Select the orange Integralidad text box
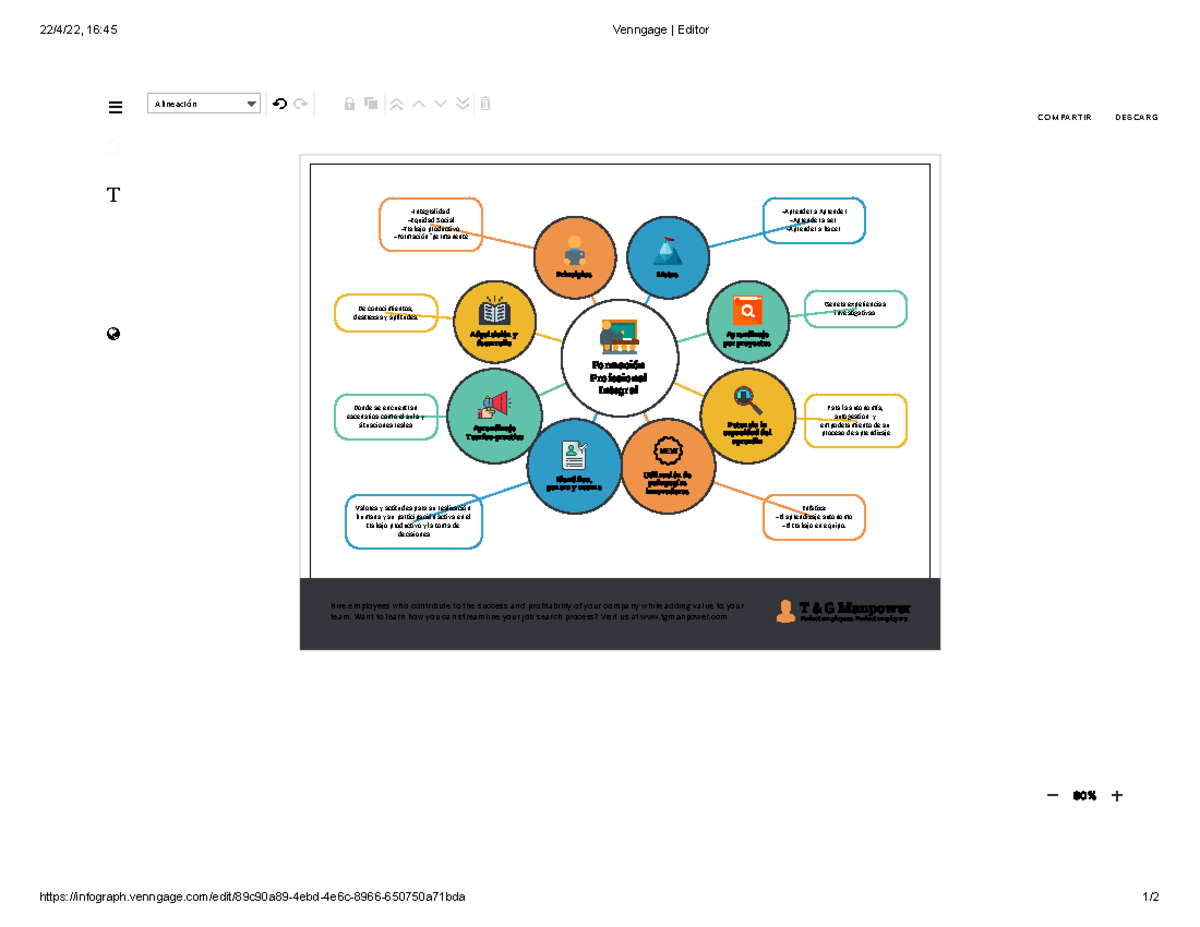The height and width of the screenshot is (927, 1200). (431, 224)
